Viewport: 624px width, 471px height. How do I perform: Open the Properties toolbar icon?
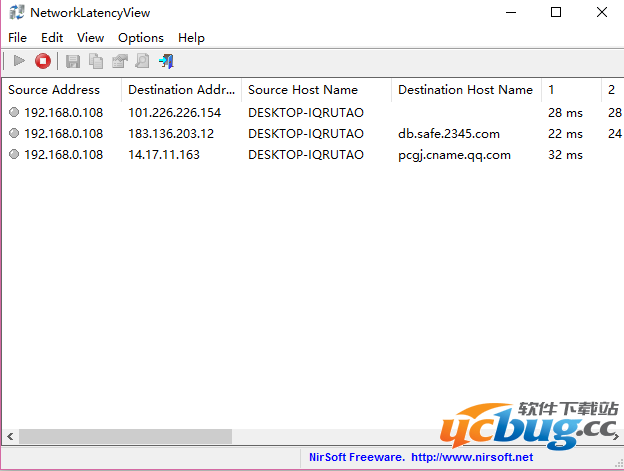coord(119,62)
